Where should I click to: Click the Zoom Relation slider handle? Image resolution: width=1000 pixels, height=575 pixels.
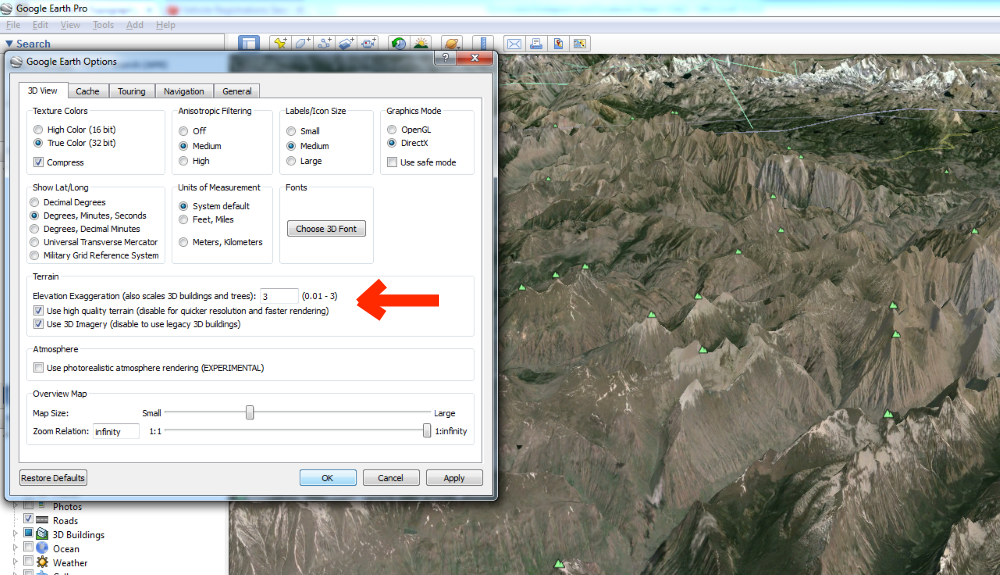point(427,431)
